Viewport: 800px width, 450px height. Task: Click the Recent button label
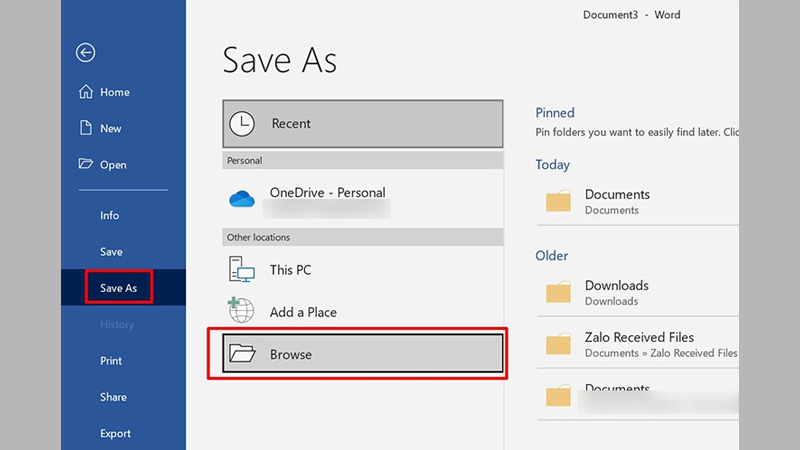click(x=291, y=124)
